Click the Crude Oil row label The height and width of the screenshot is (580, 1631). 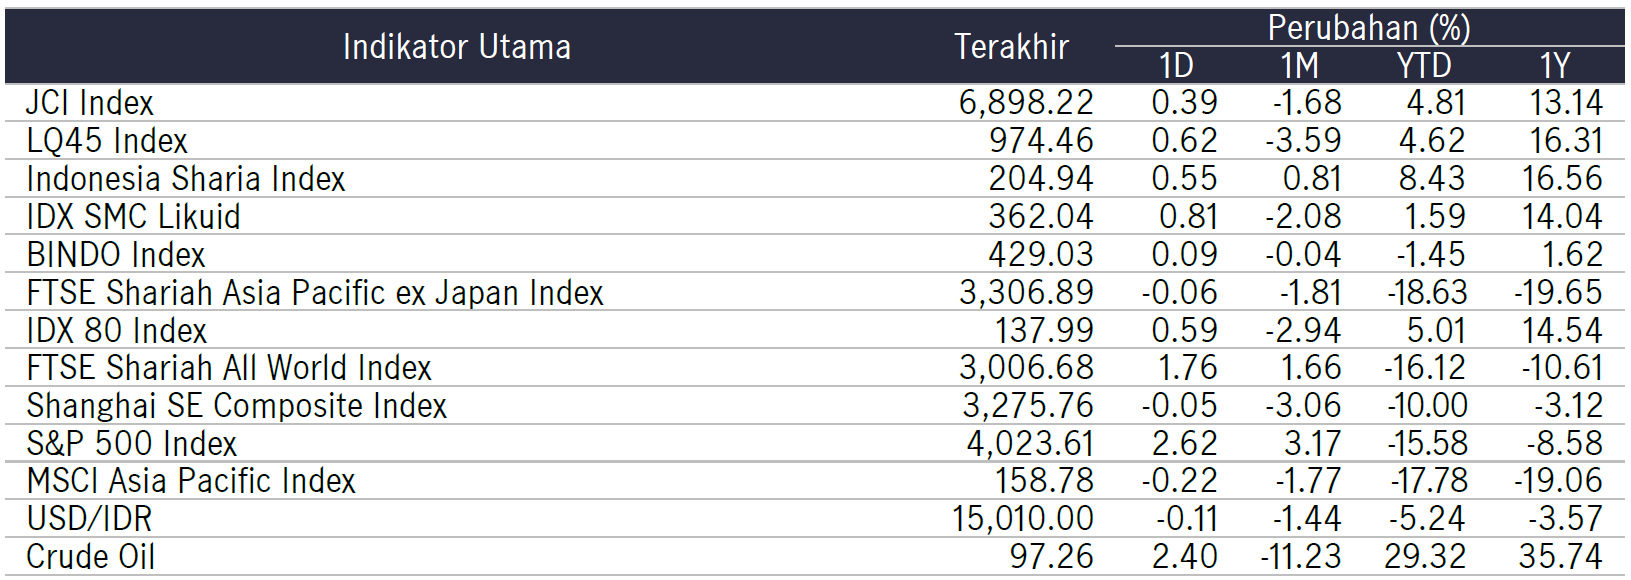91,557
